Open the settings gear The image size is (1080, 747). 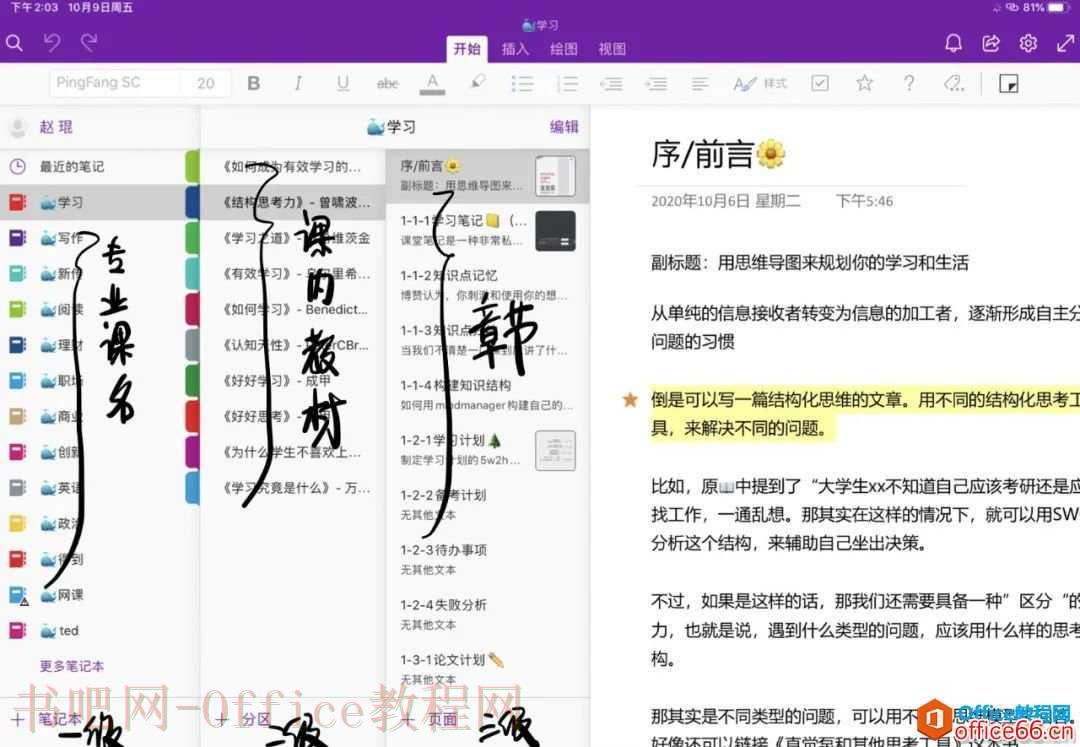tap(1028, 43)
